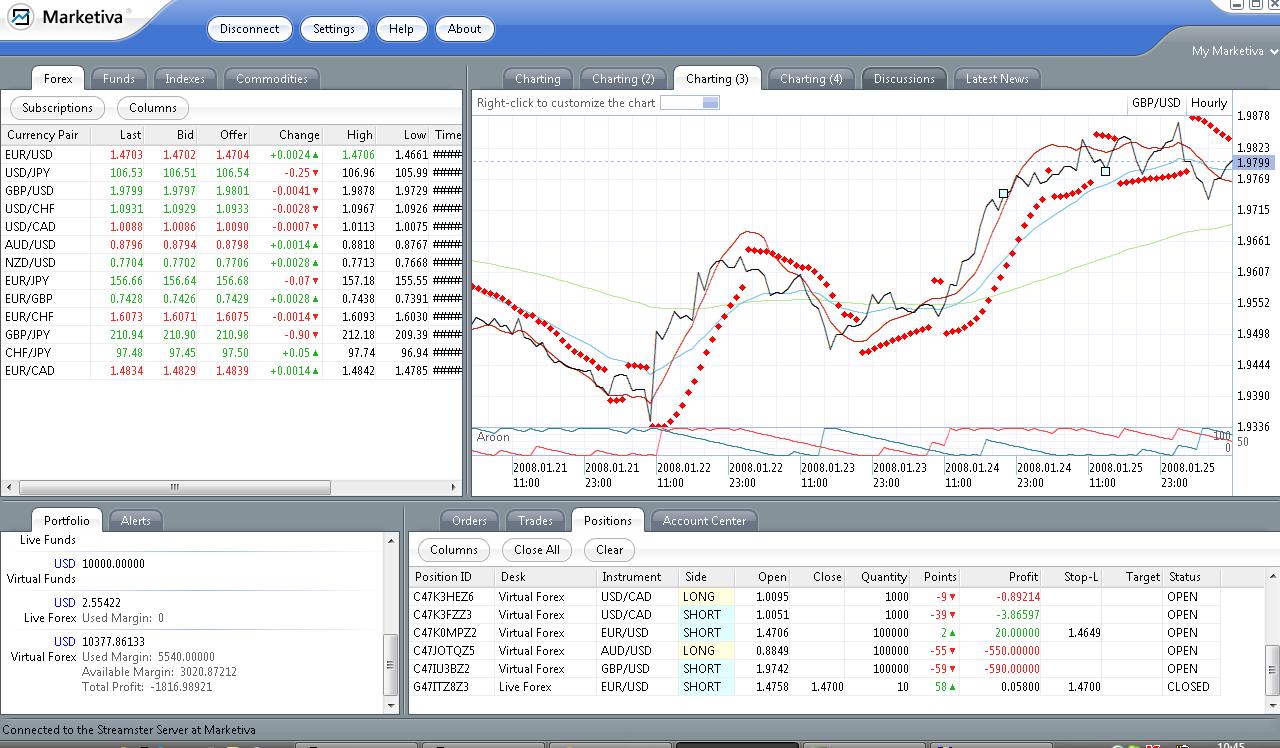Click the Portfolio panel scroll-down arrow

click(x=391, y=706)
